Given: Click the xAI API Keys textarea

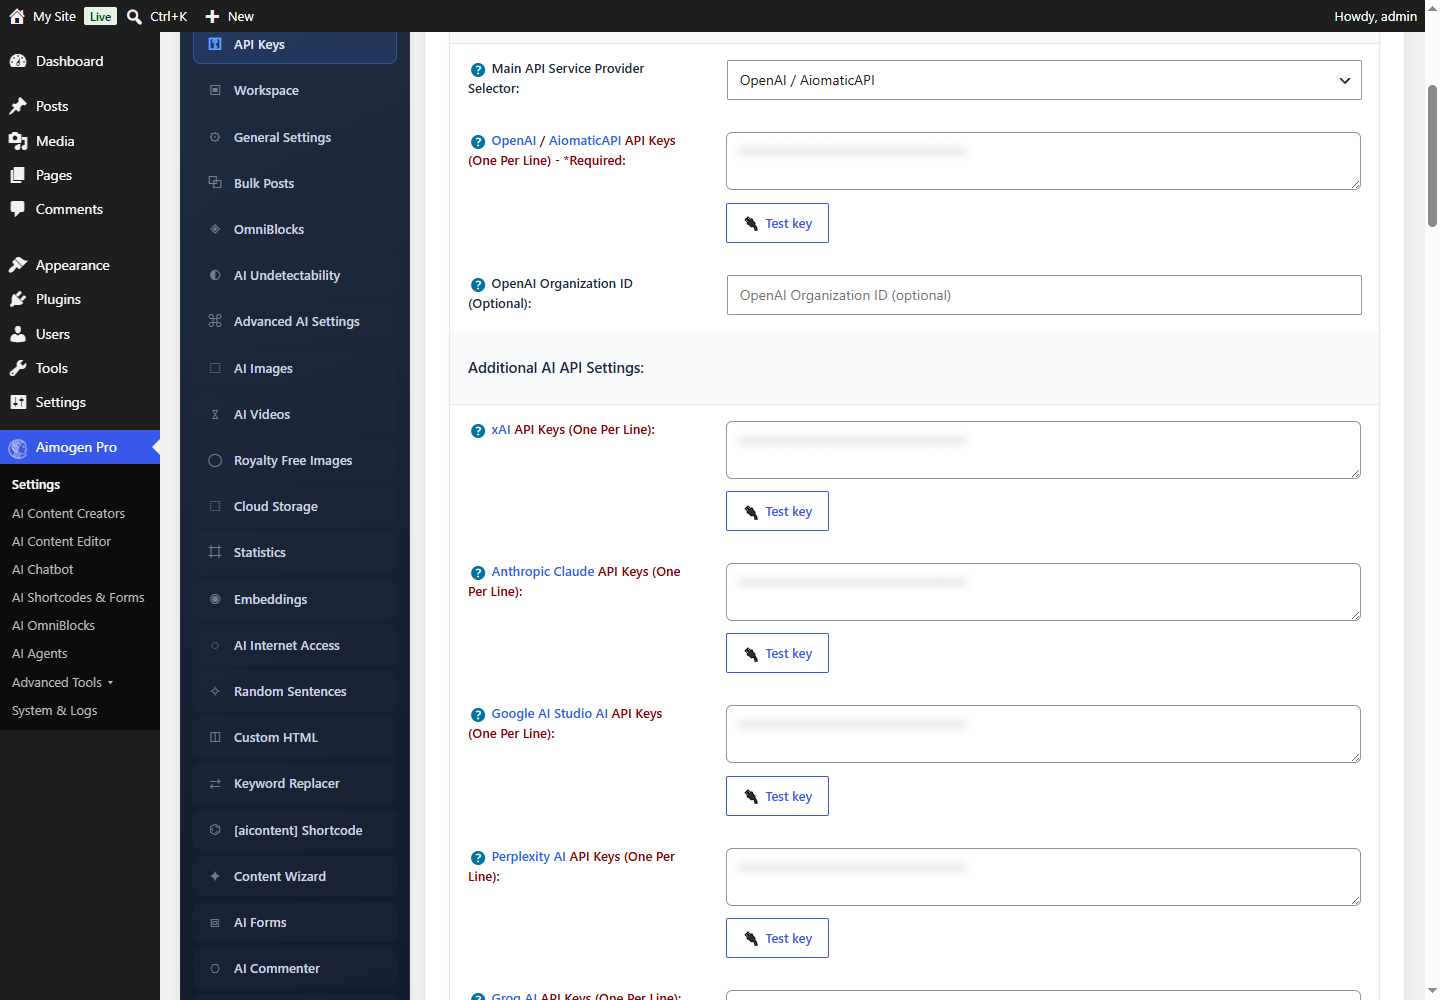Looking at the screenshot, I should tap(1044, 450).
